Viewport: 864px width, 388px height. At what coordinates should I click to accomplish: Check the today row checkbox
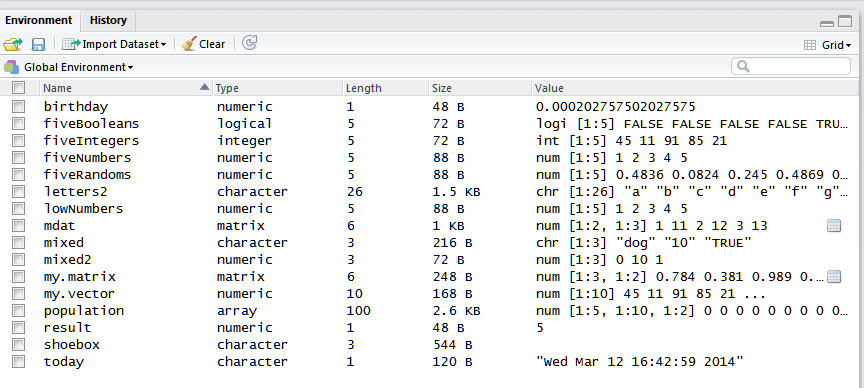click(19, 362)
